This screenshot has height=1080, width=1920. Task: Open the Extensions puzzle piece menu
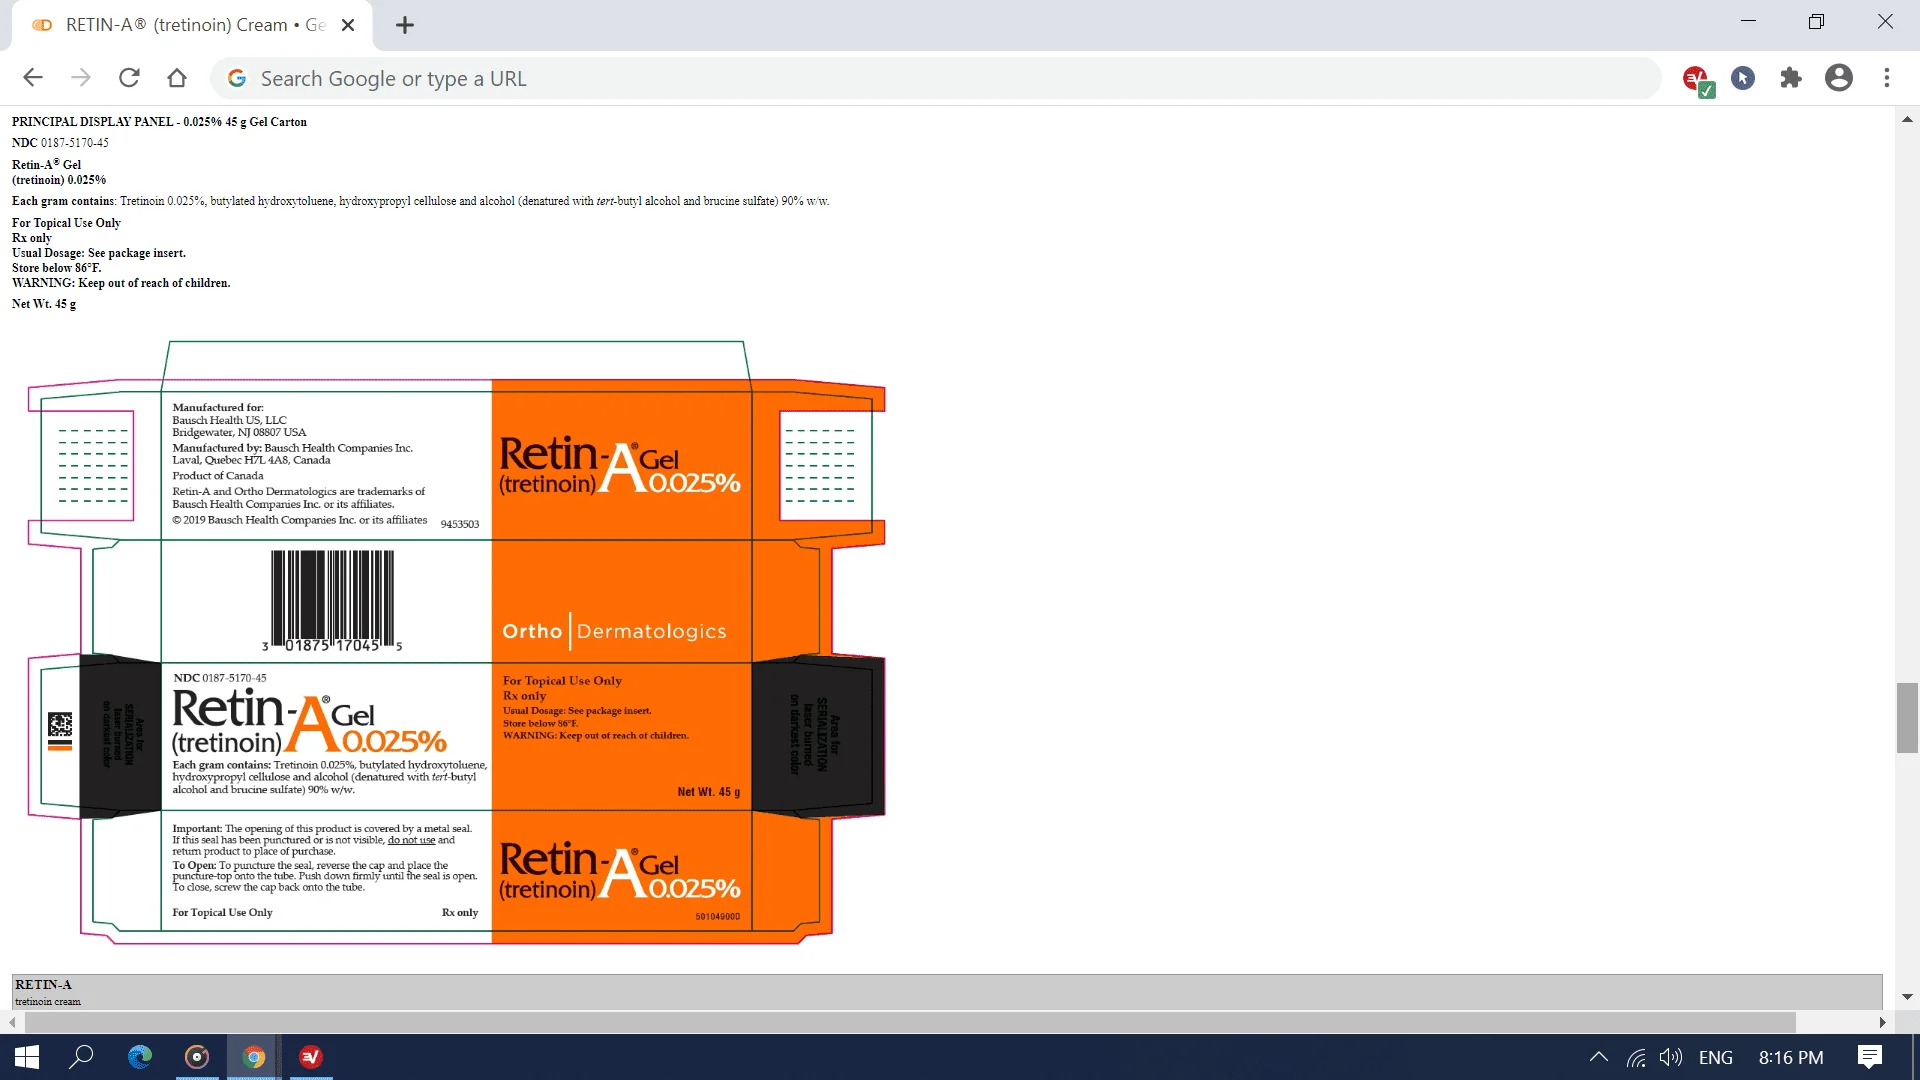1791,78
